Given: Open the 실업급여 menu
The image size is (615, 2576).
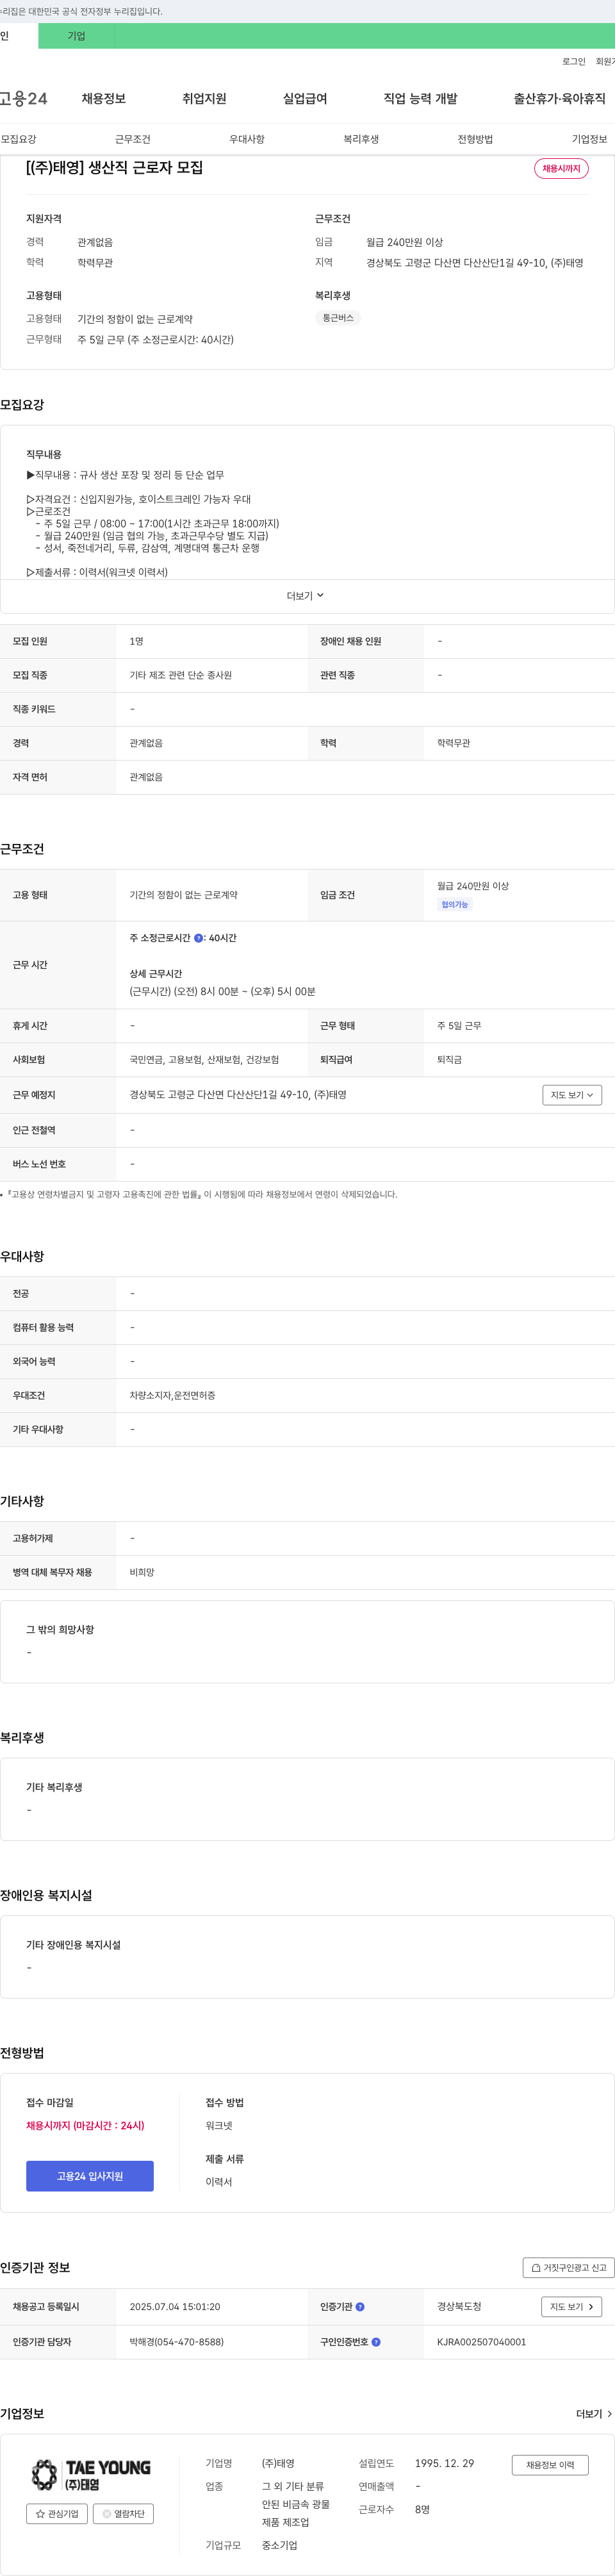Looking at the screenshot, I should pyautogui.click(x=305, y=99).
